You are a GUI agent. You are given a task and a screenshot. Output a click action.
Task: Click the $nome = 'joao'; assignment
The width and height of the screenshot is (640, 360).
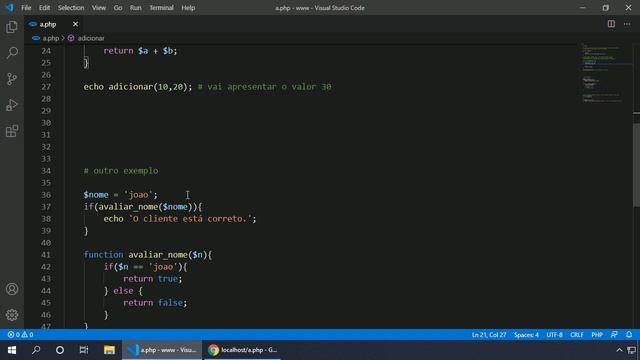pyautogui.click(x=120, y=195)
